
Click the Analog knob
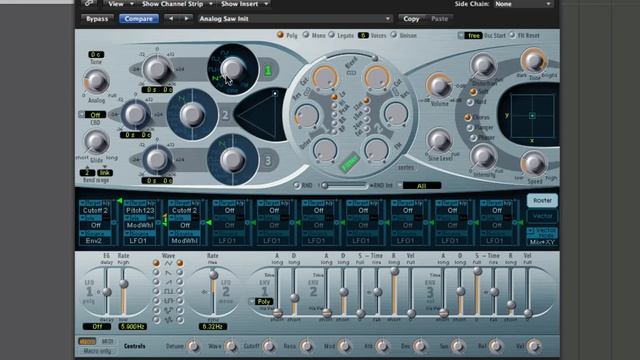96,81
